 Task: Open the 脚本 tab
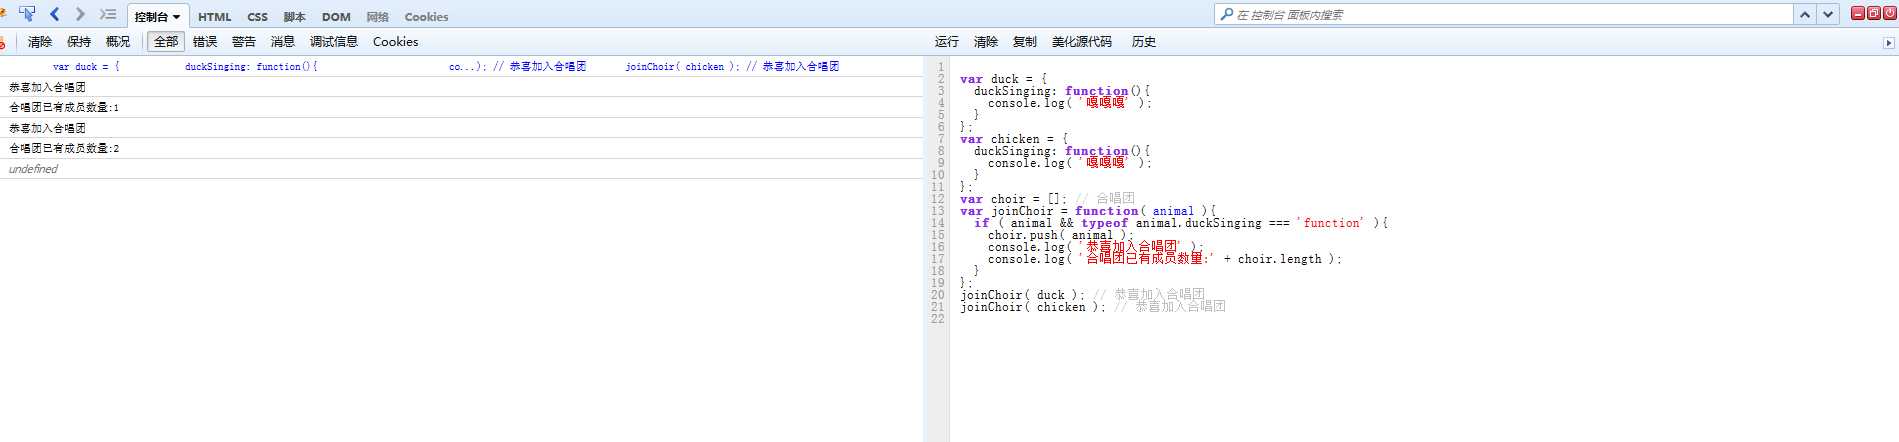(294, 17)
